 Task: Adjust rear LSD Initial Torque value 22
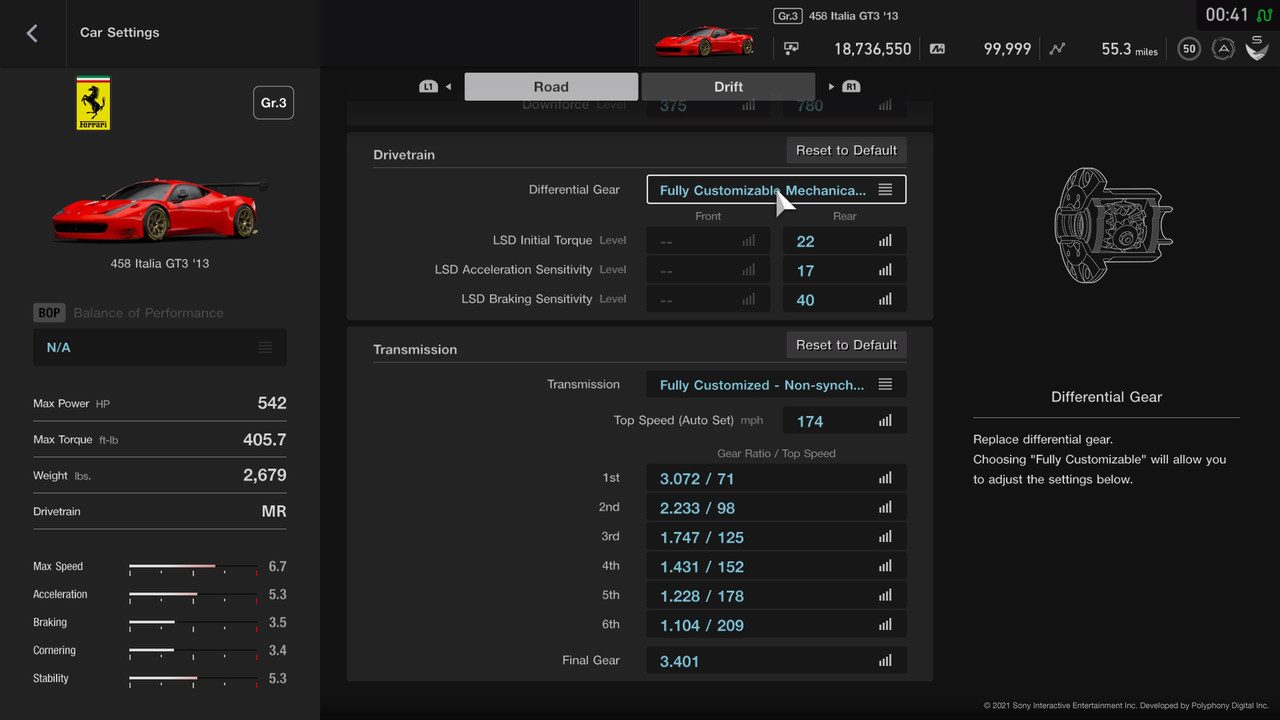[x=844, y=241]
